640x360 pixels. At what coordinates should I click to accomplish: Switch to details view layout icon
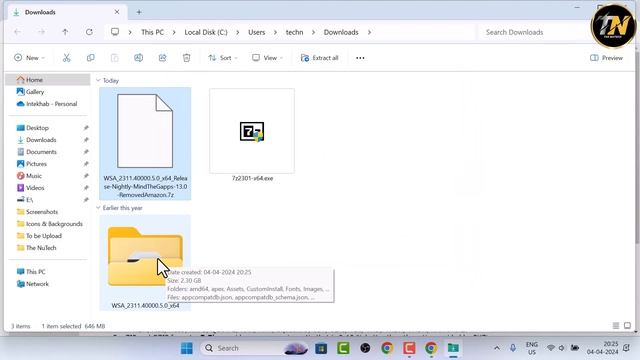(x=616, y=326)
